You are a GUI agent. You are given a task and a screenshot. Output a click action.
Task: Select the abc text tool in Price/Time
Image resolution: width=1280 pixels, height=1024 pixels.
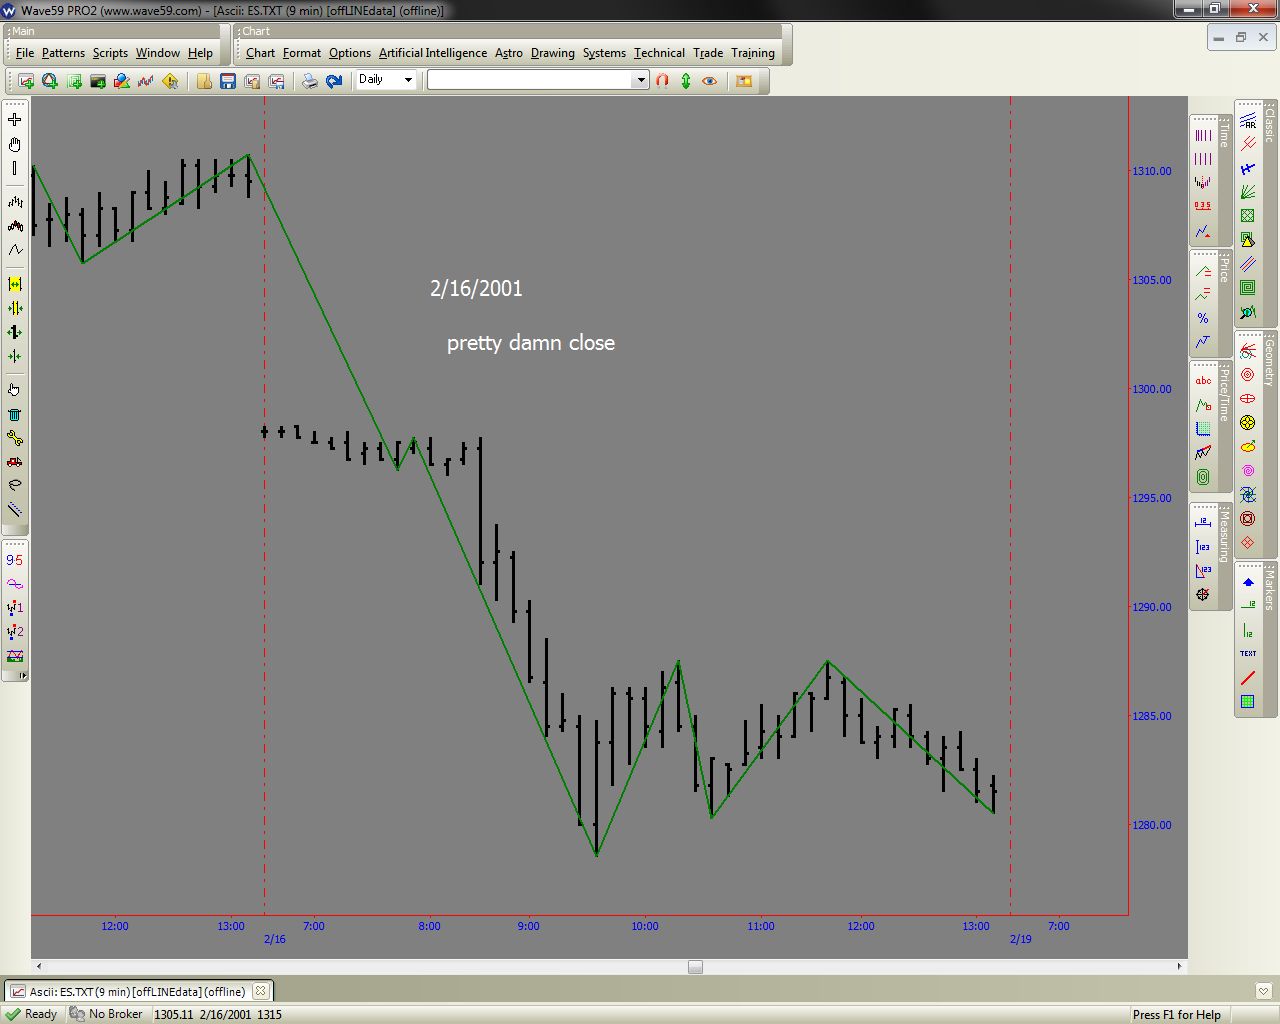pyautogui.click(x=1203, y=381)
